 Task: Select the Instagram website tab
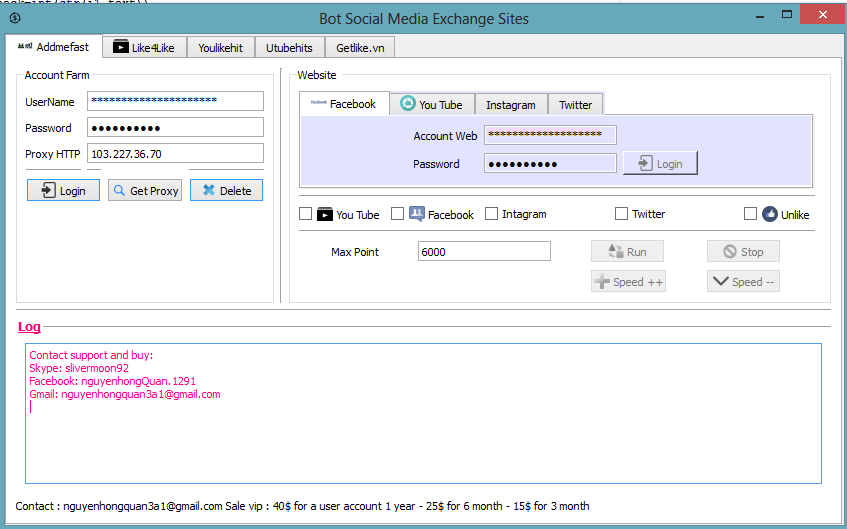tap(511, 104)
